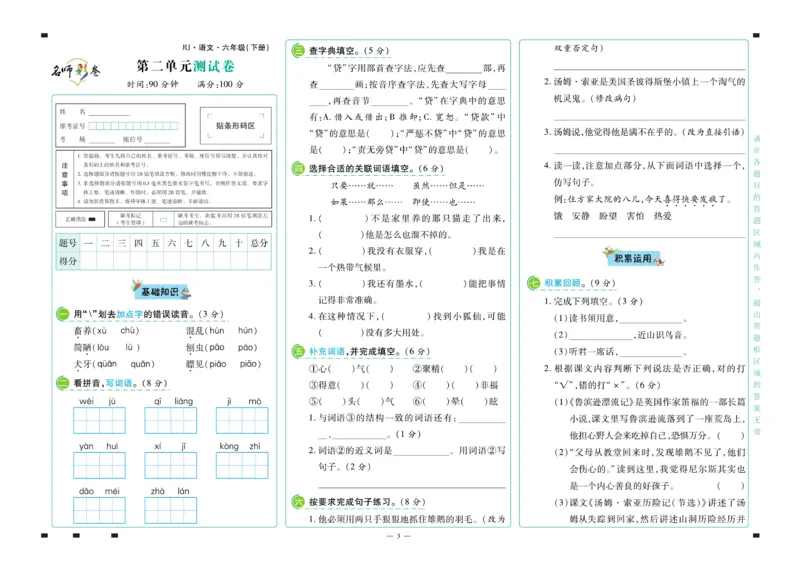This screenshot has height=573, width=800.
Task: Click the title 第二单元测试卷
Action: [186, 66]
